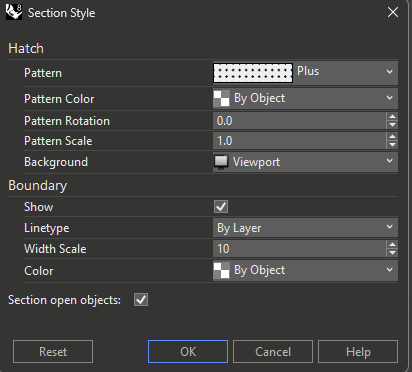Open Help for Section Style

click(358, 352)
